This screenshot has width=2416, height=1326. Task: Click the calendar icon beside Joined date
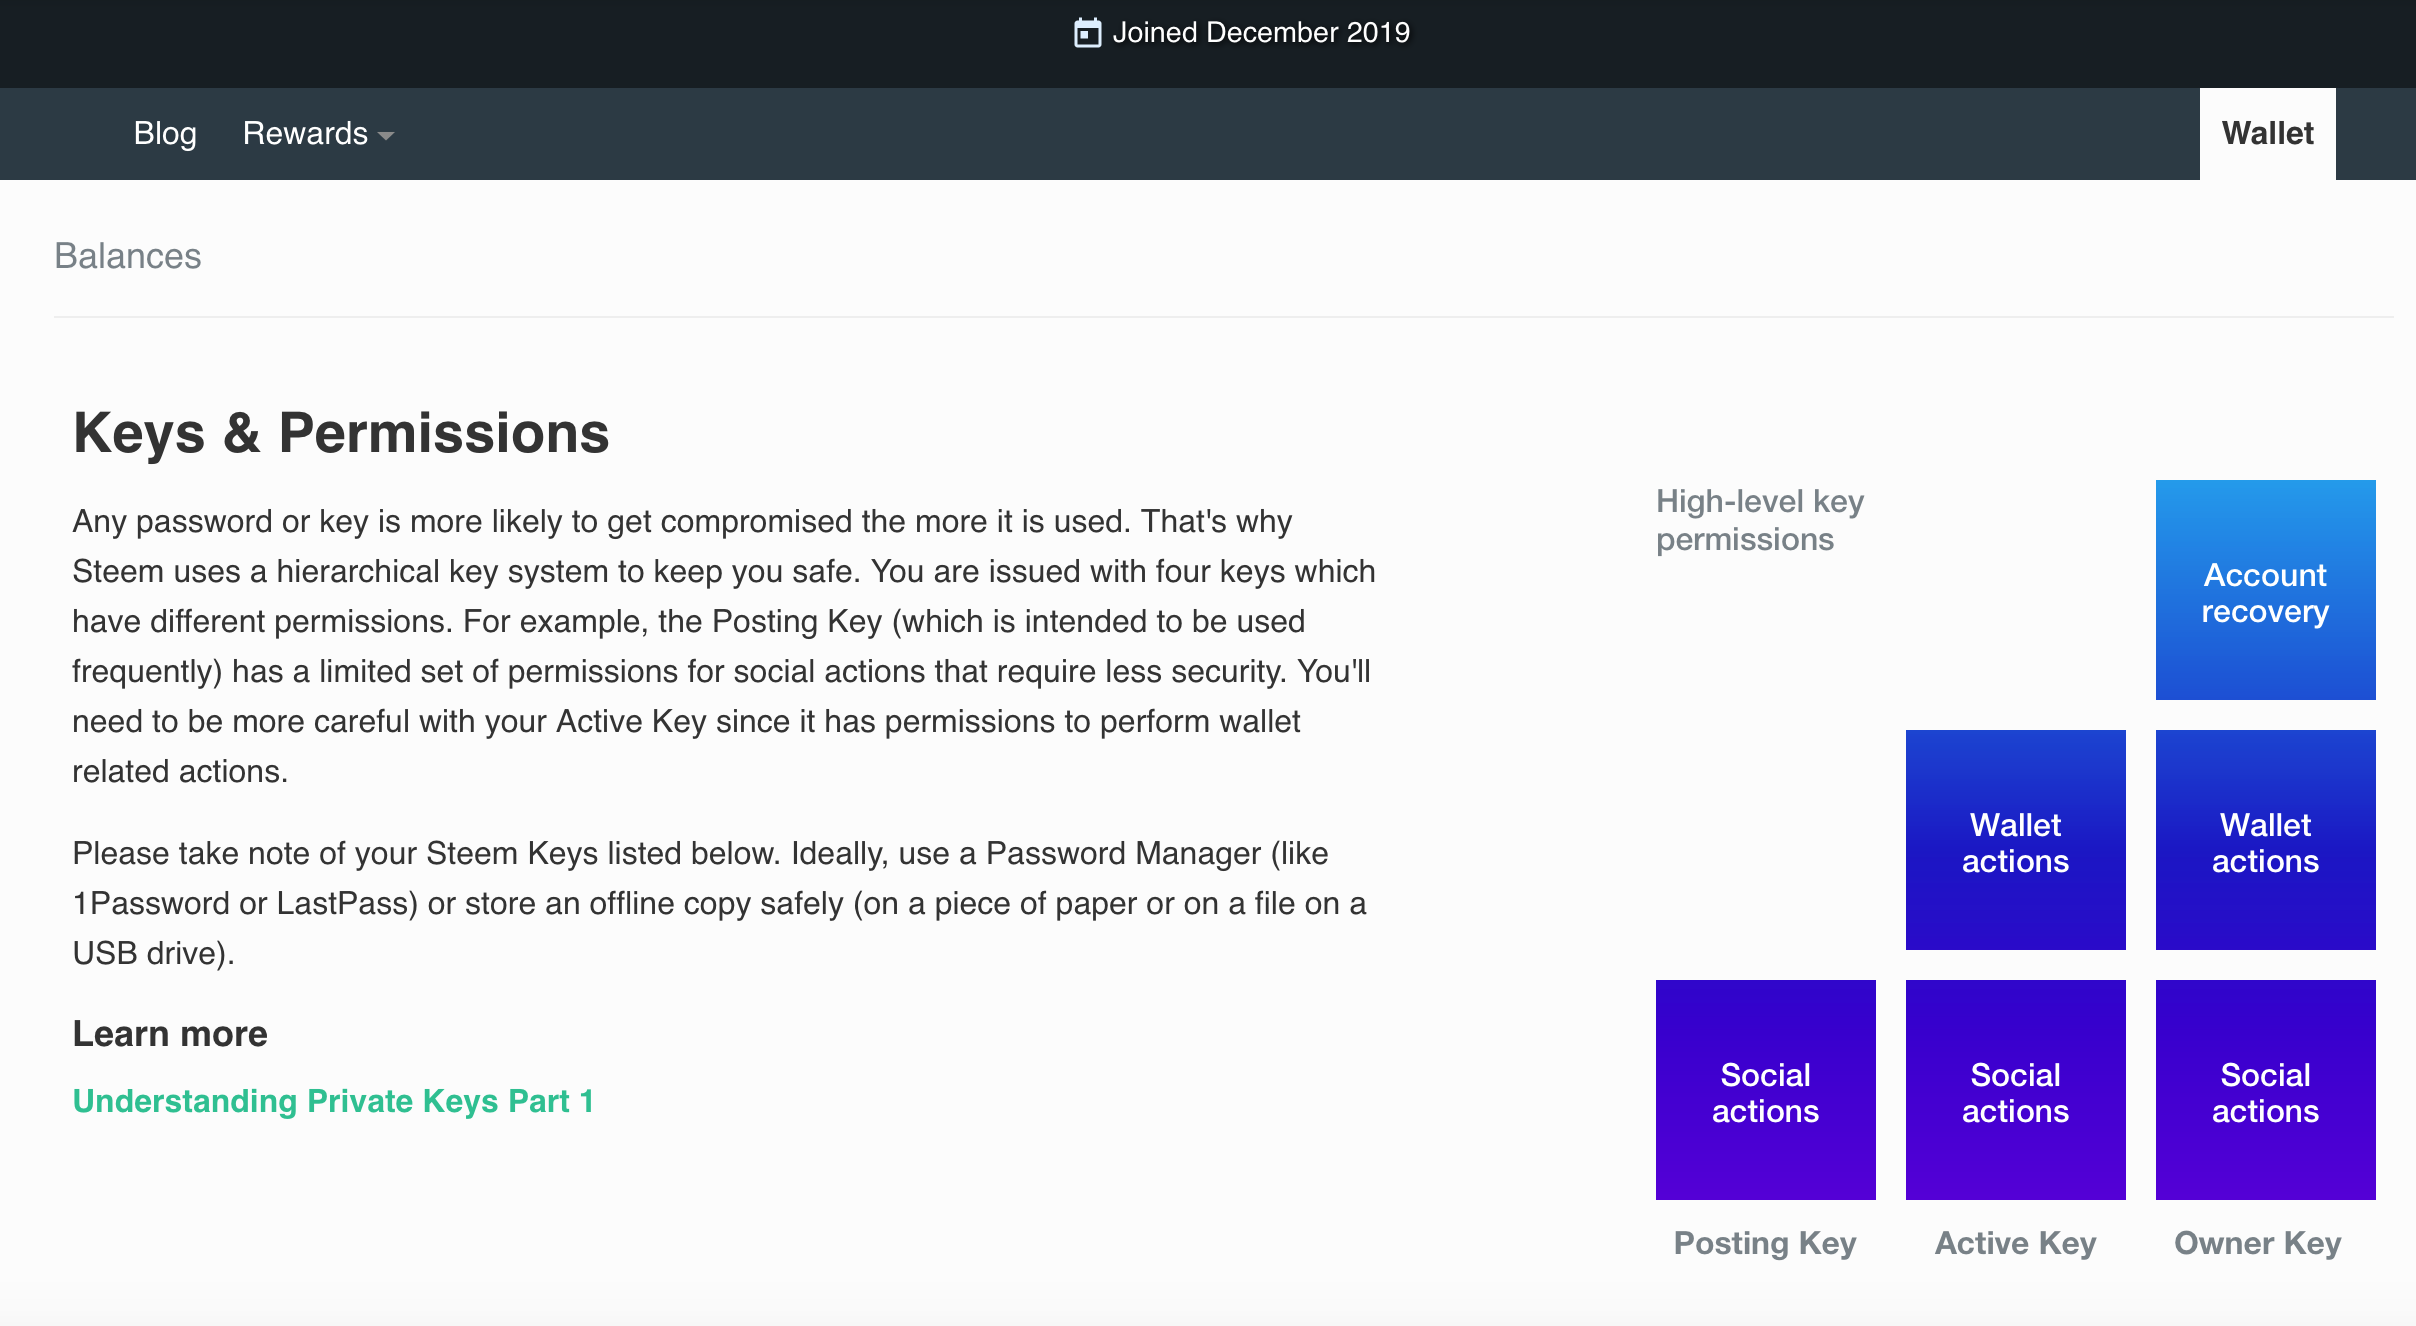tap(1087, 33)
